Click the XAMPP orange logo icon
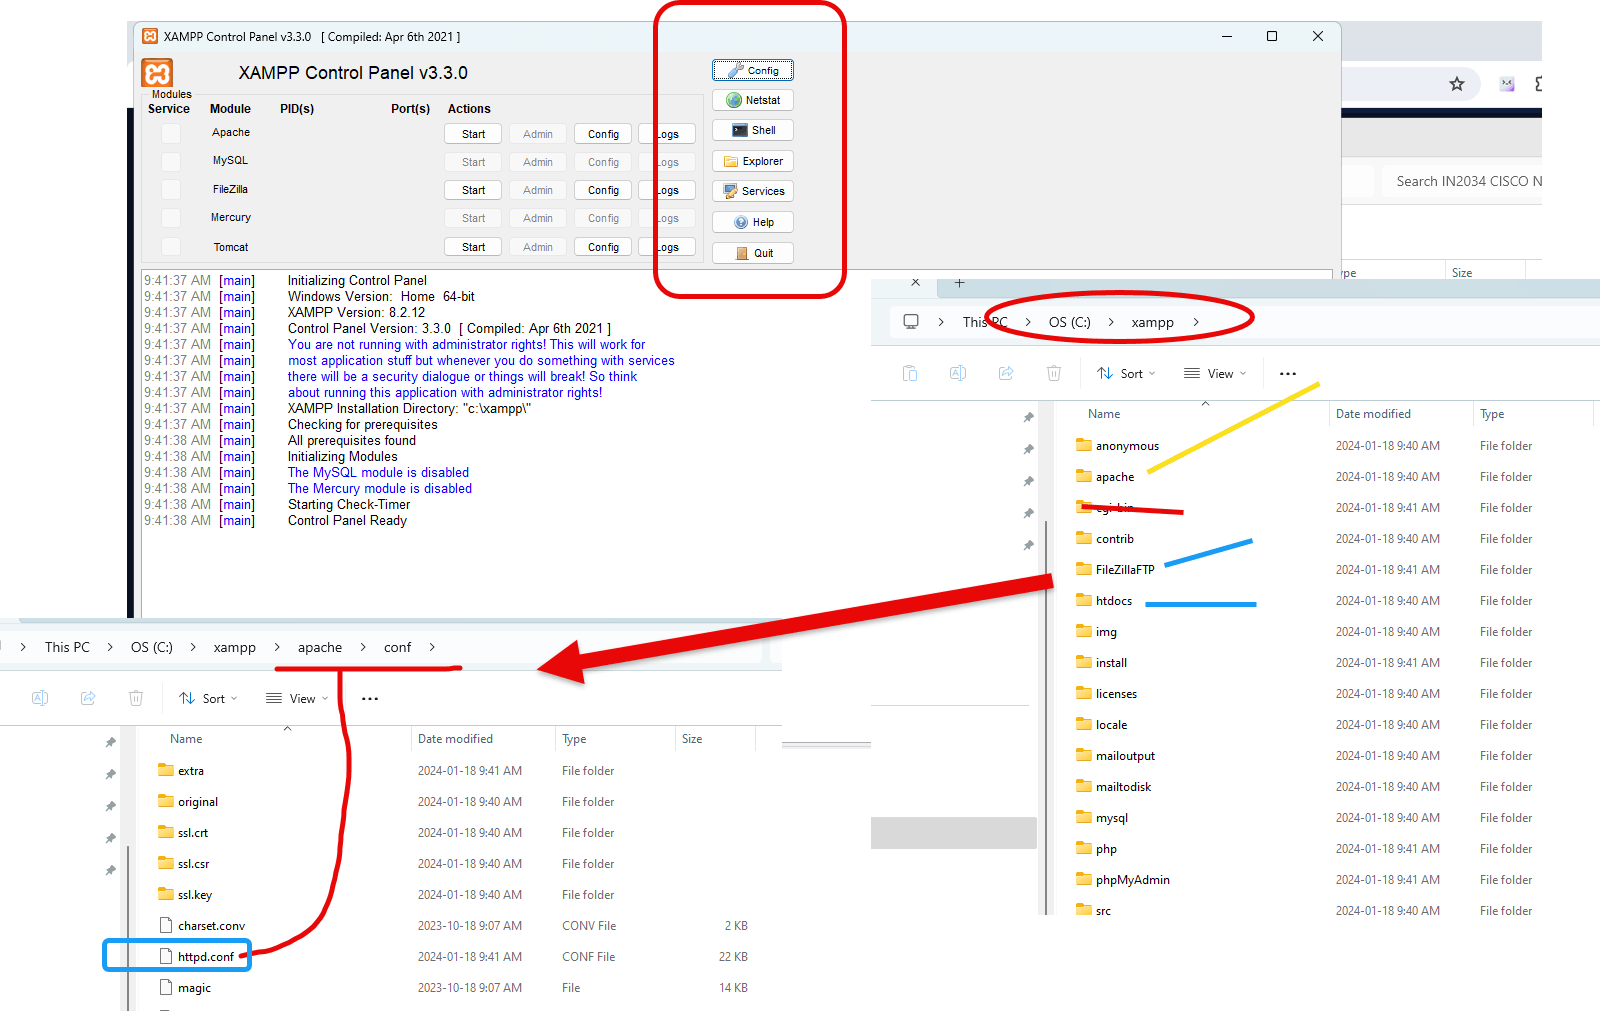The image size is (1600, 1011). pos(157,73)
